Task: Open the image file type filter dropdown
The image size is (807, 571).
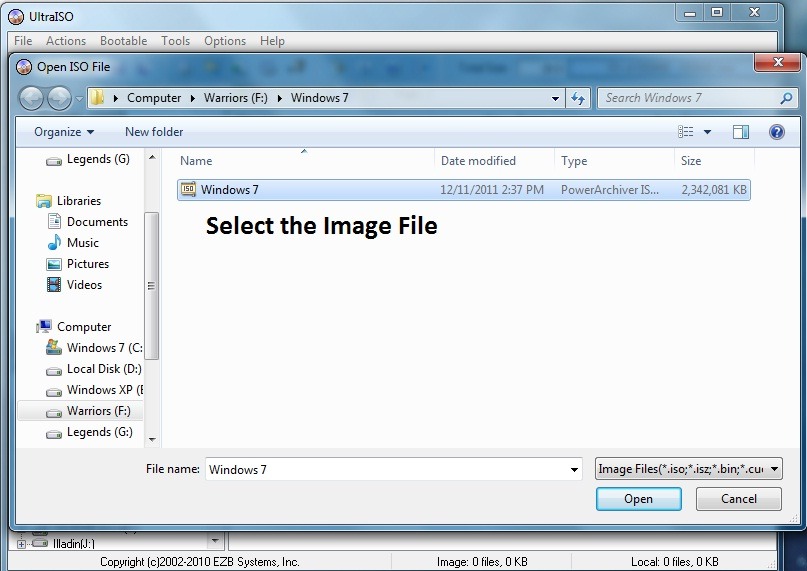Action: (x=688, y=469)
